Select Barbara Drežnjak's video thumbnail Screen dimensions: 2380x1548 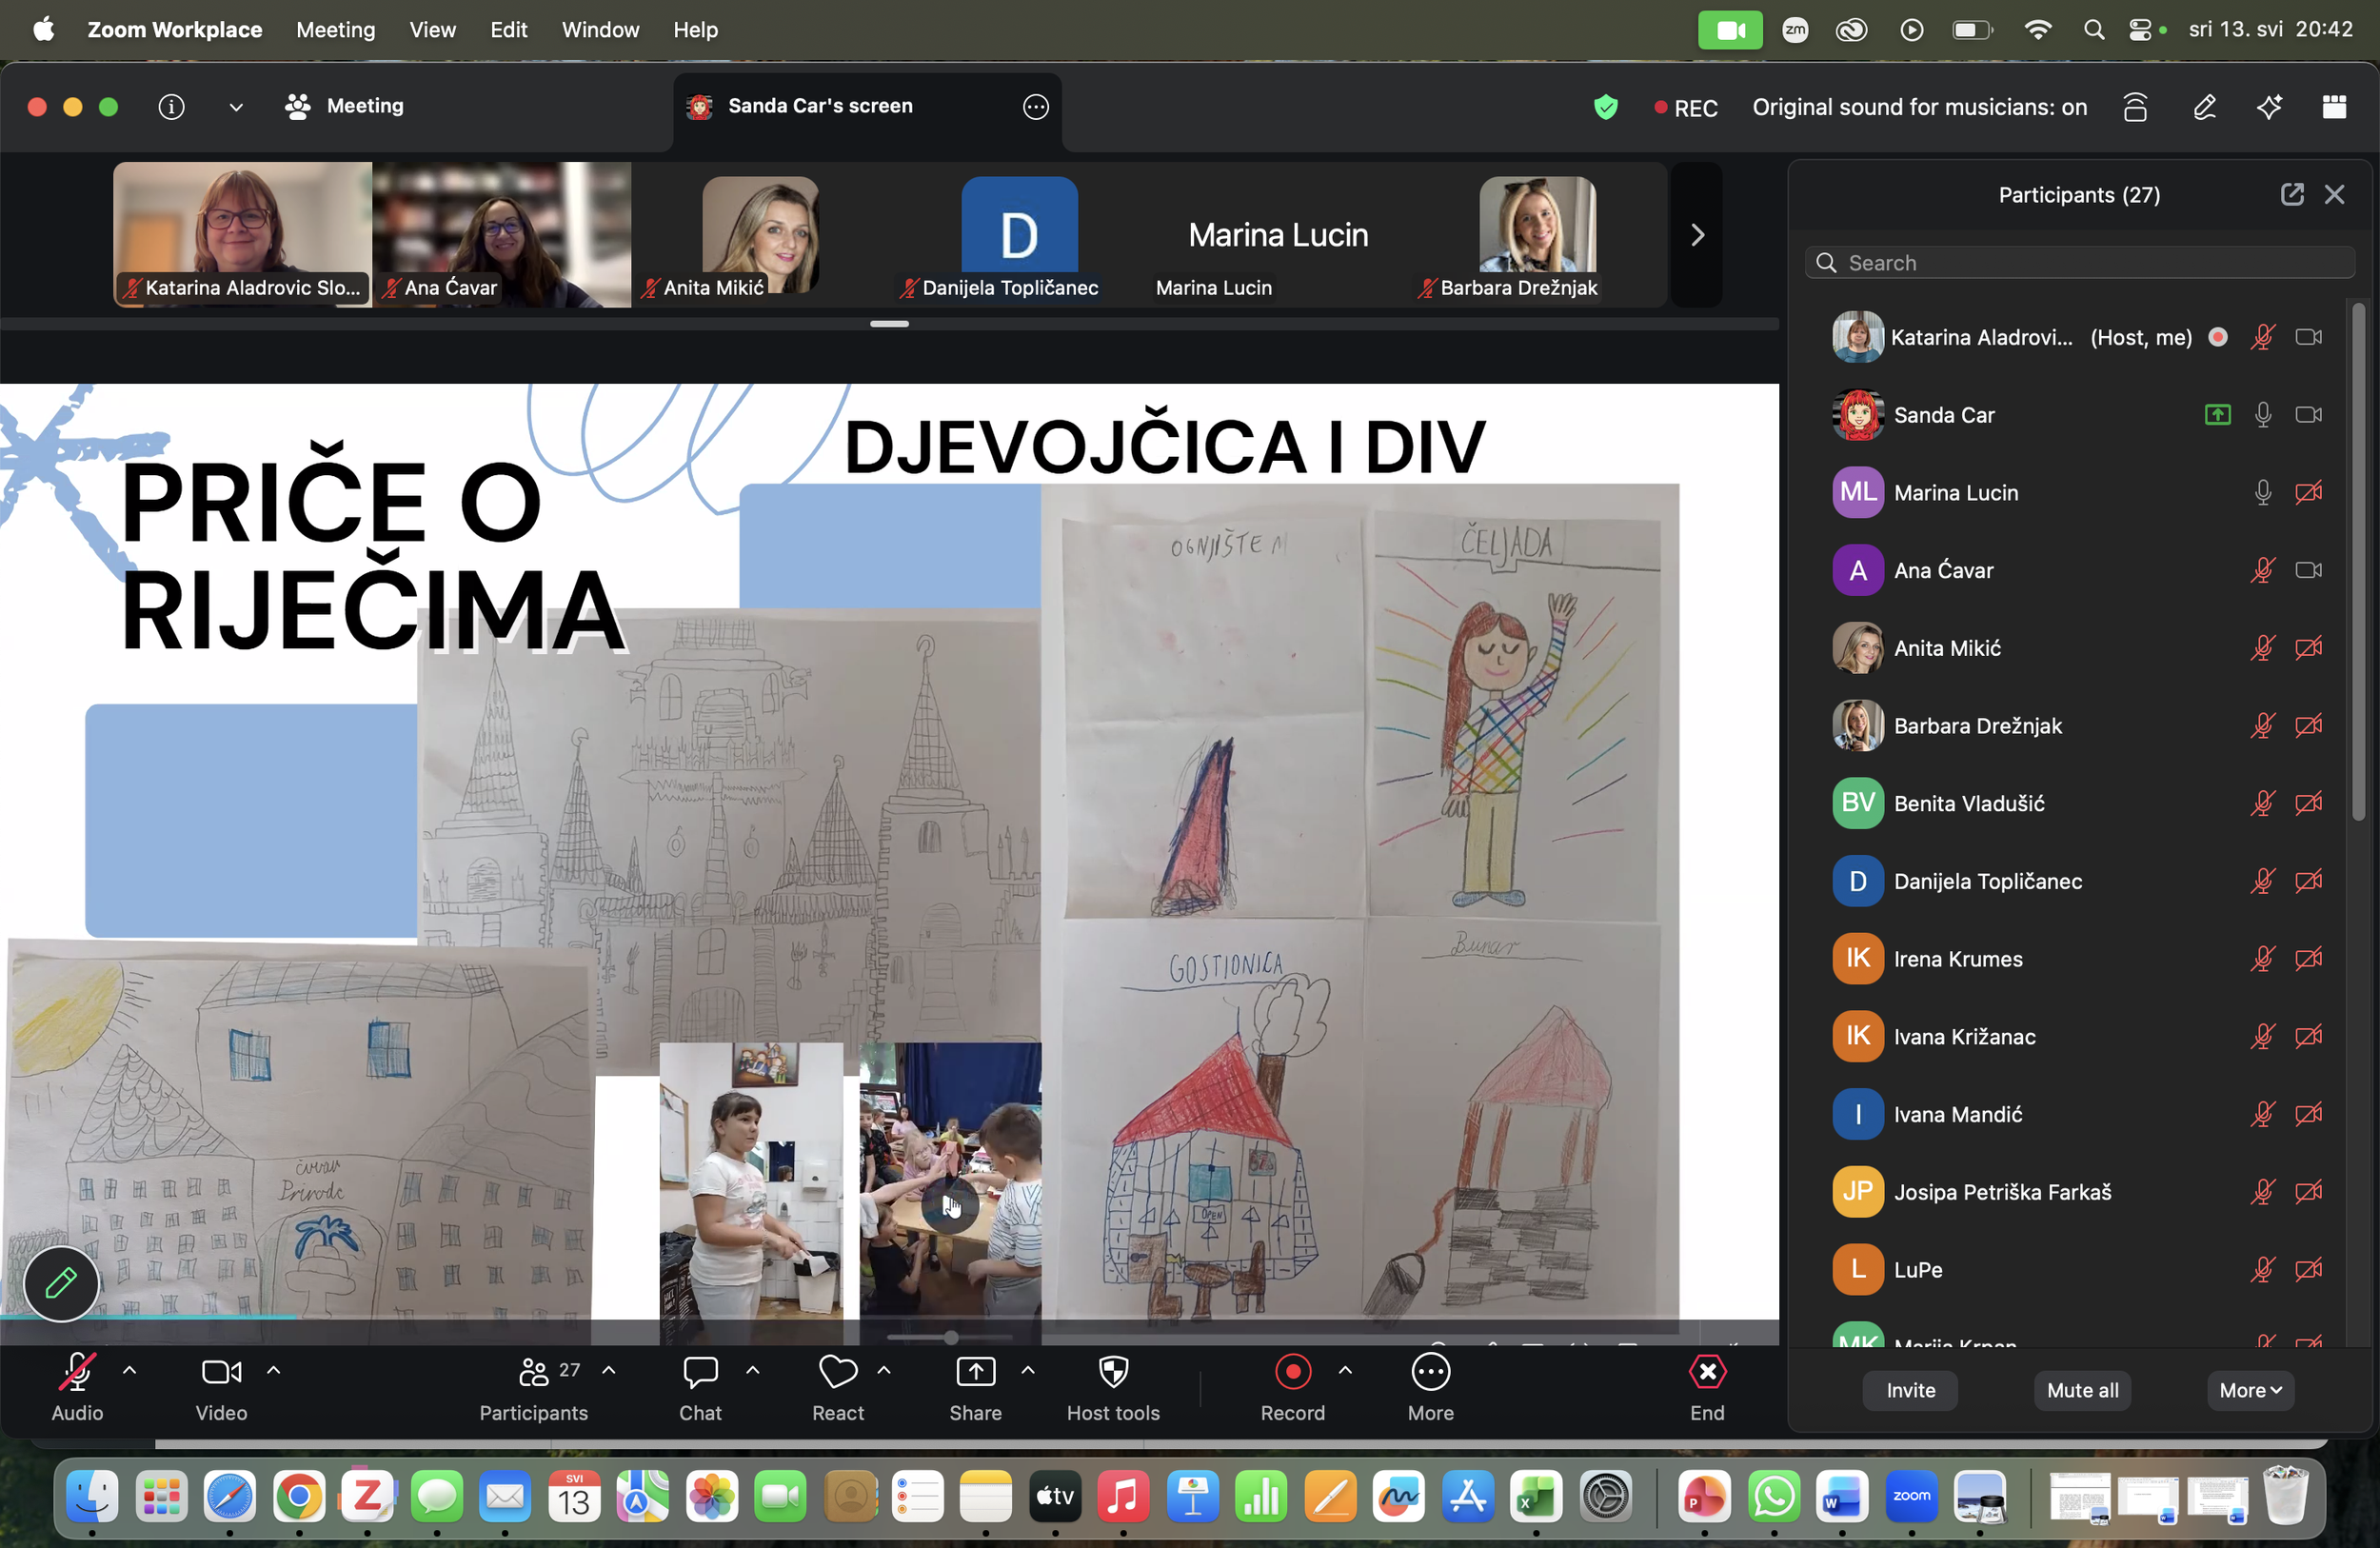coord(1537,235)
